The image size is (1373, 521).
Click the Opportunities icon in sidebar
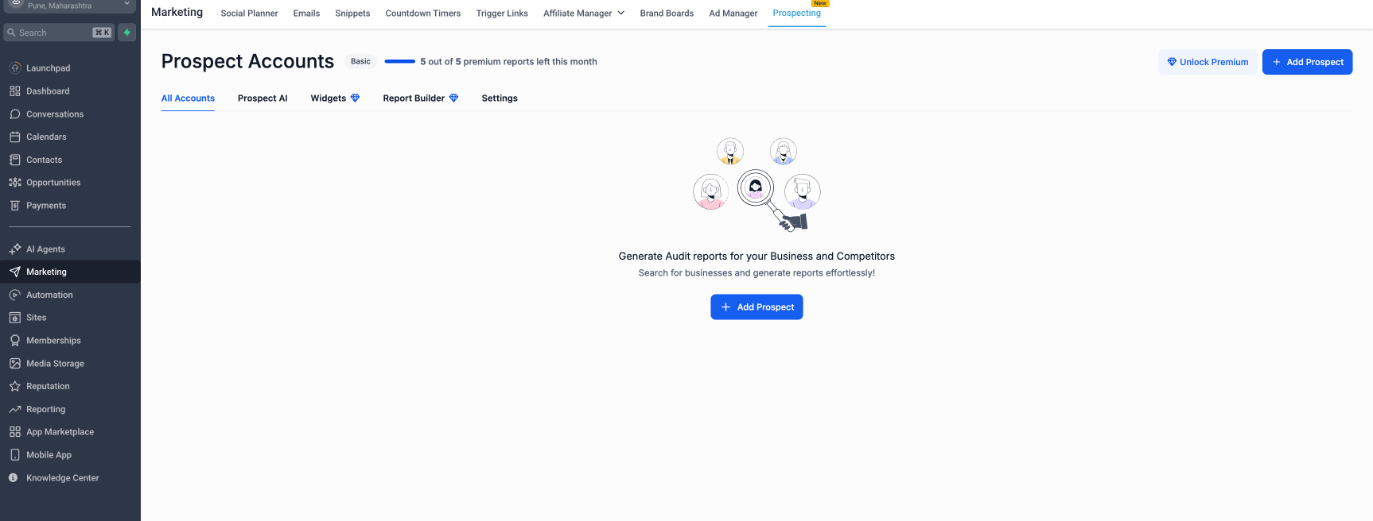pyautogui.click(x=15, y=183)
